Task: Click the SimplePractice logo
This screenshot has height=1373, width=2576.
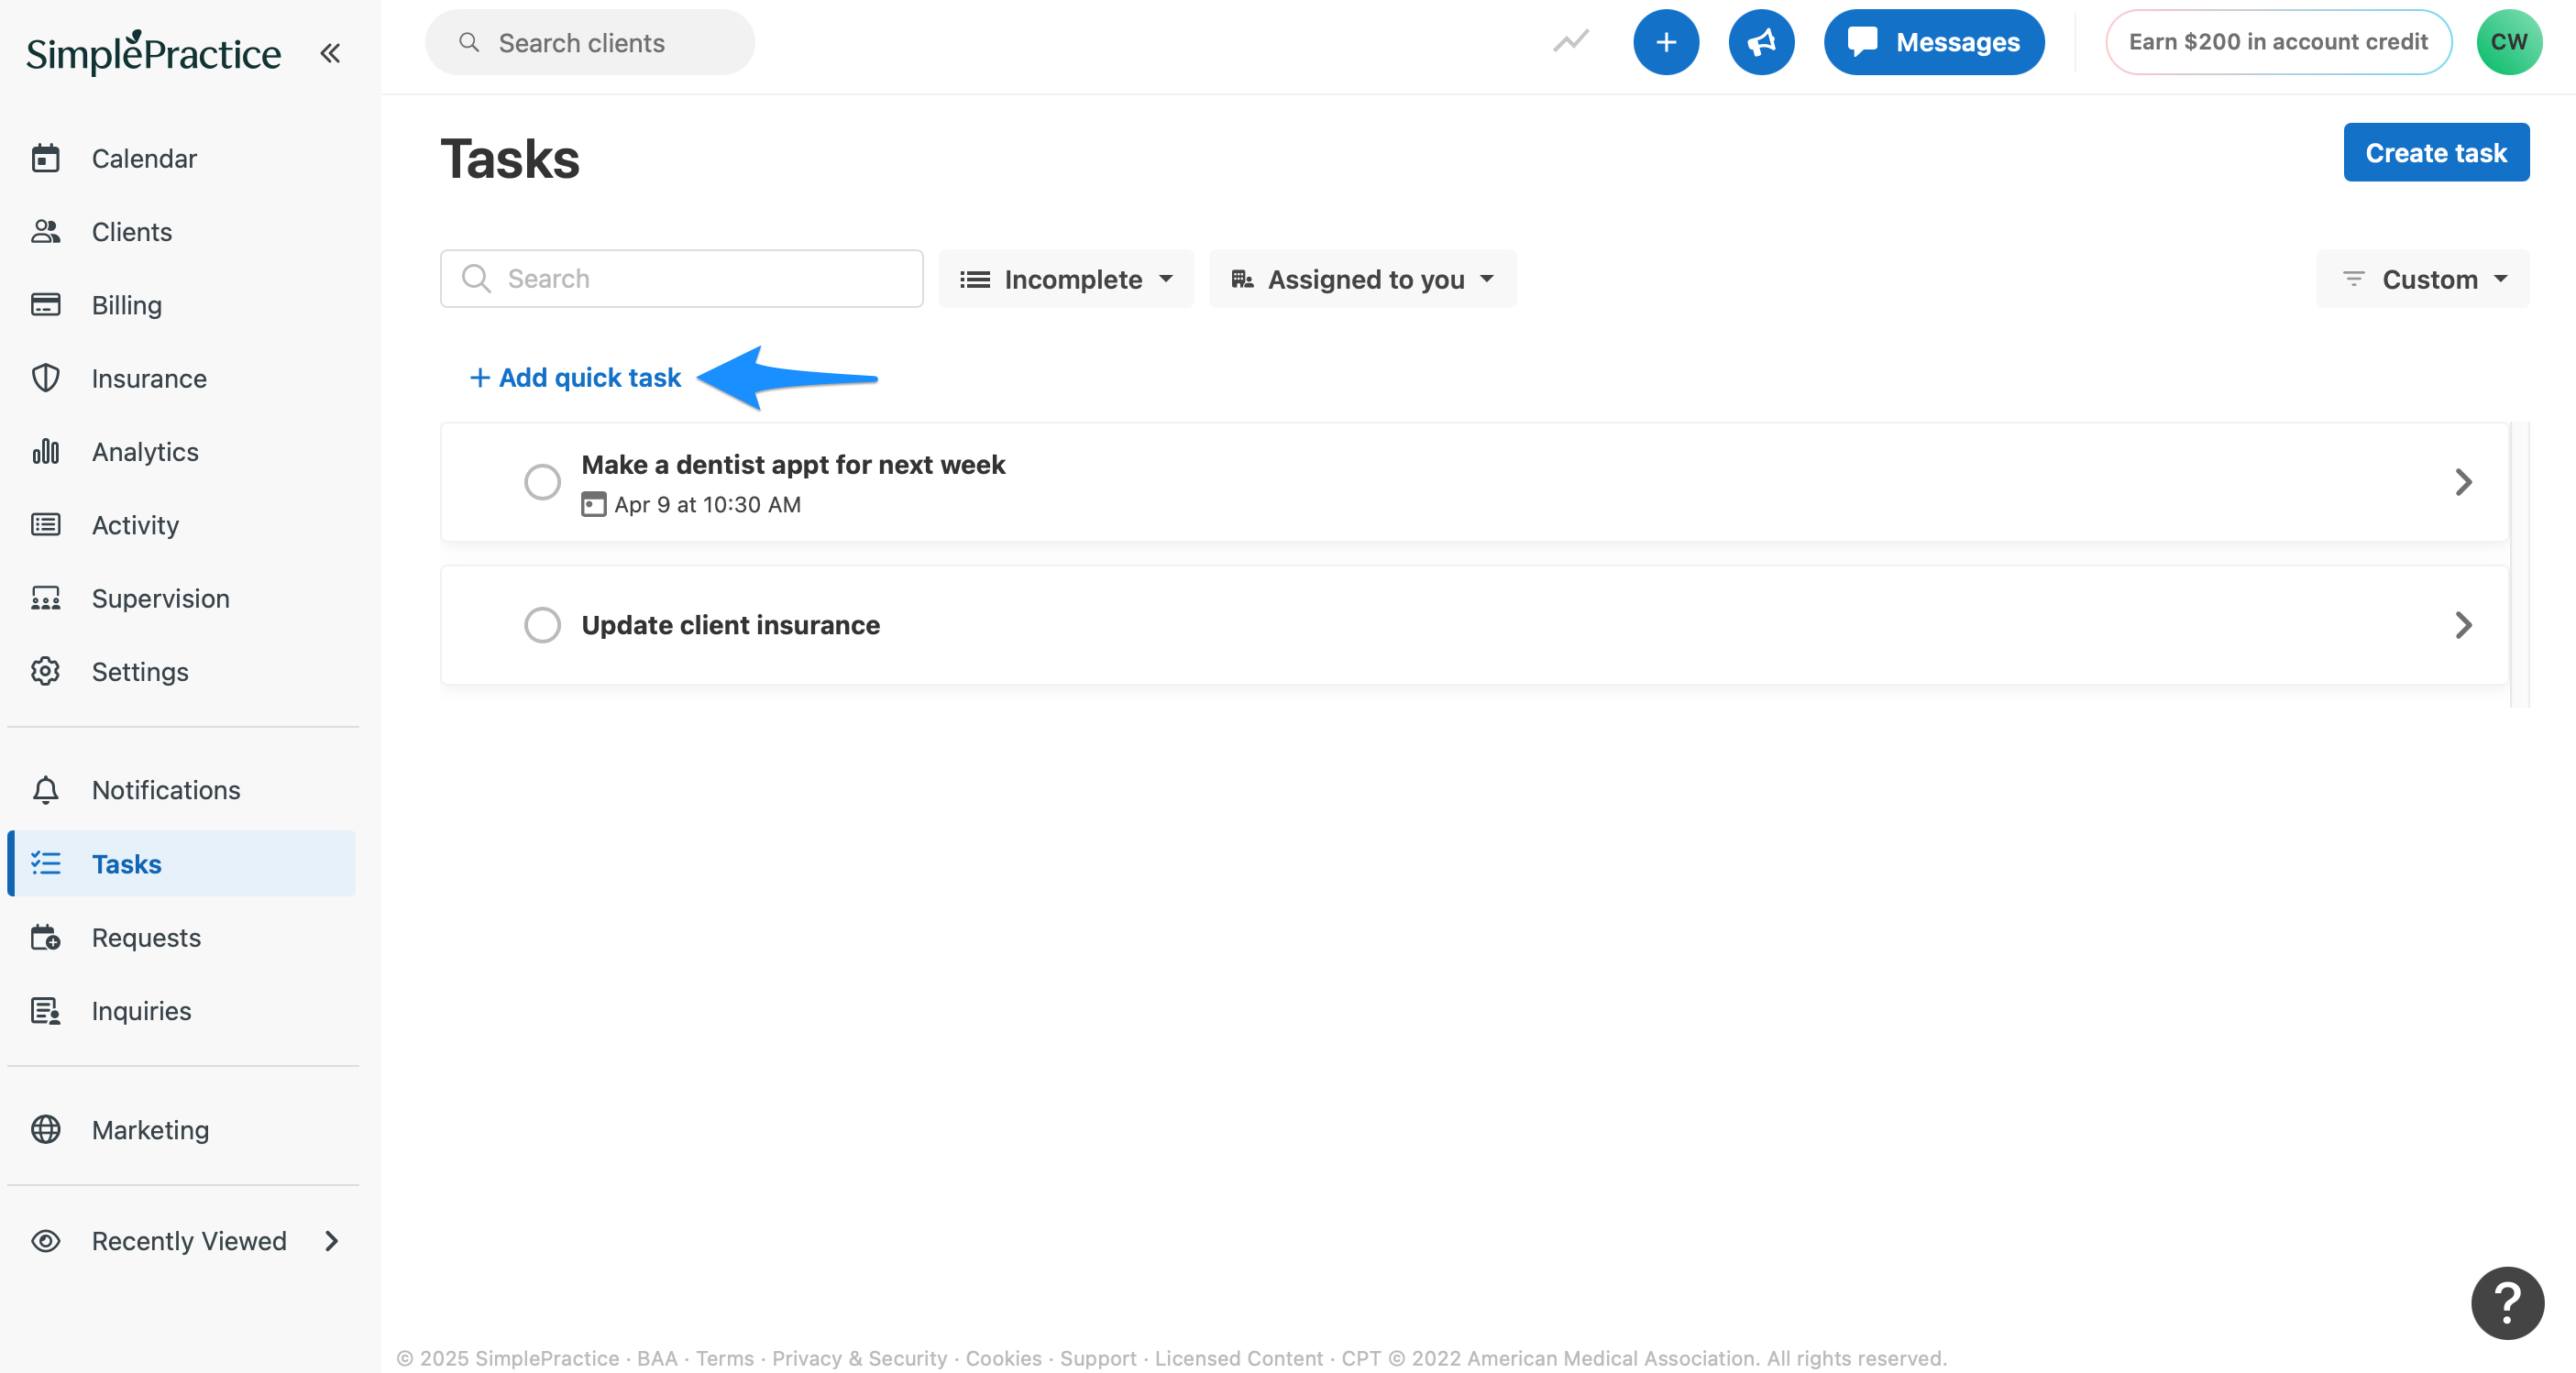Action: click(x=153, y=53)
